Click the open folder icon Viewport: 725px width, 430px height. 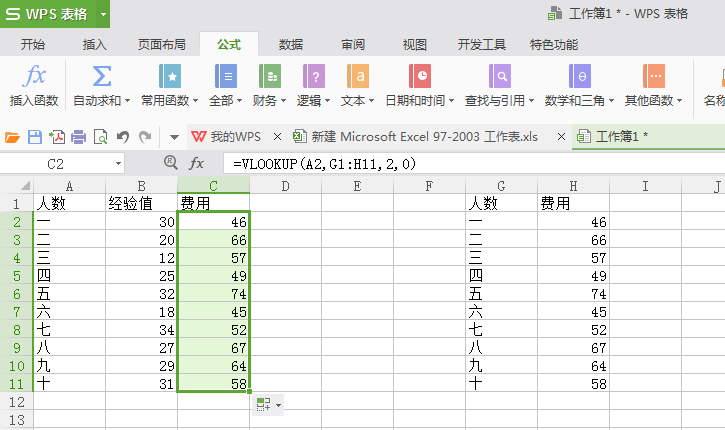13,136
